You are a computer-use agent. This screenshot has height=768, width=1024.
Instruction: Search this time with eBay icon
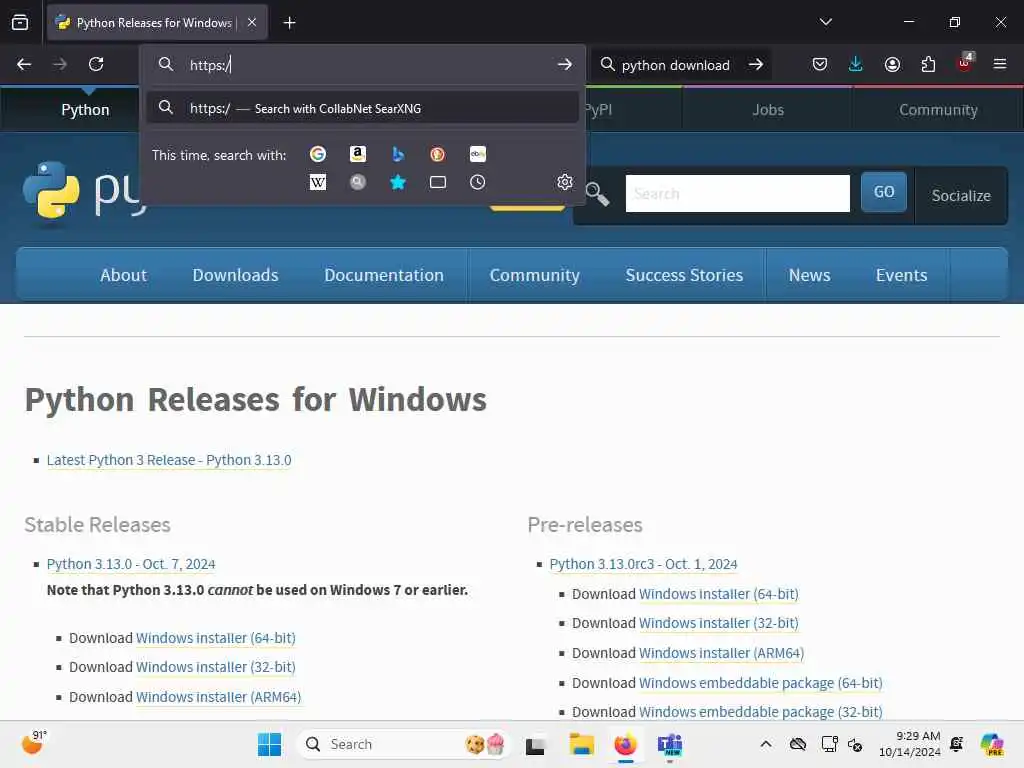[477, 154]
